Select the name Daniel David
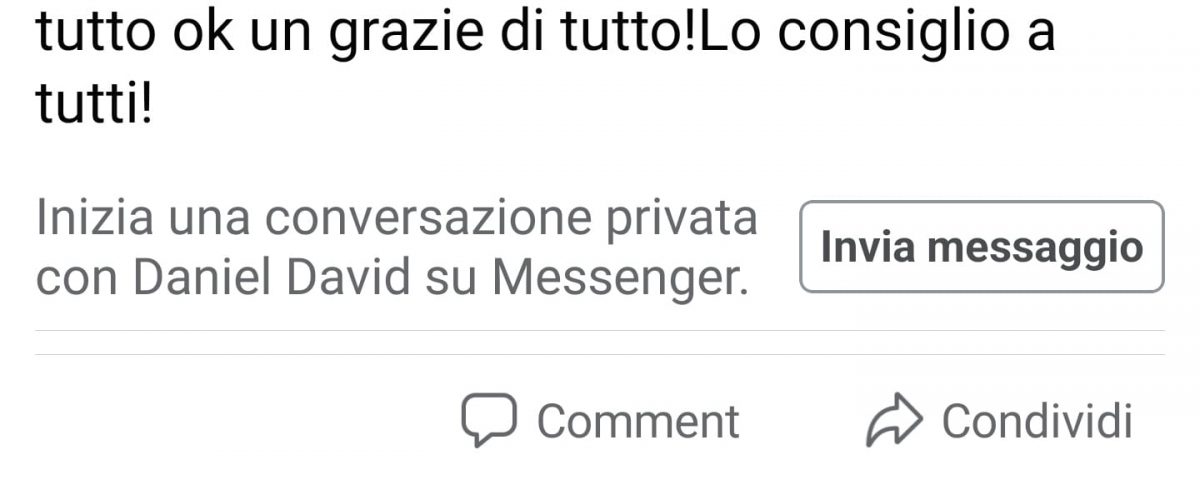The height and width of the screenshot is (480, 1200). [271, 280]
